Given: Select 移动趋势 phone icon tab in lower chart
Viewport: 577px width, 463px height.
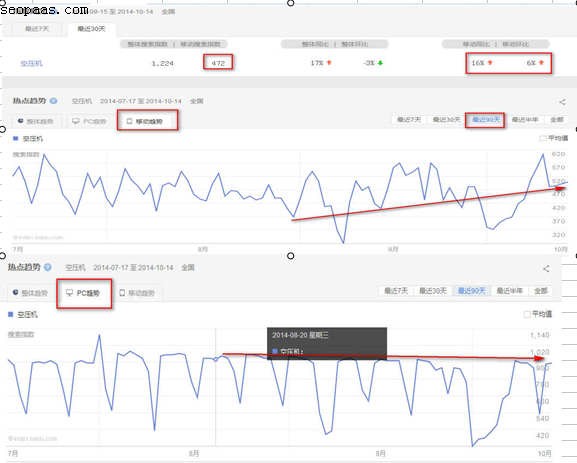Looking at the screenshot, I should 137,293.
